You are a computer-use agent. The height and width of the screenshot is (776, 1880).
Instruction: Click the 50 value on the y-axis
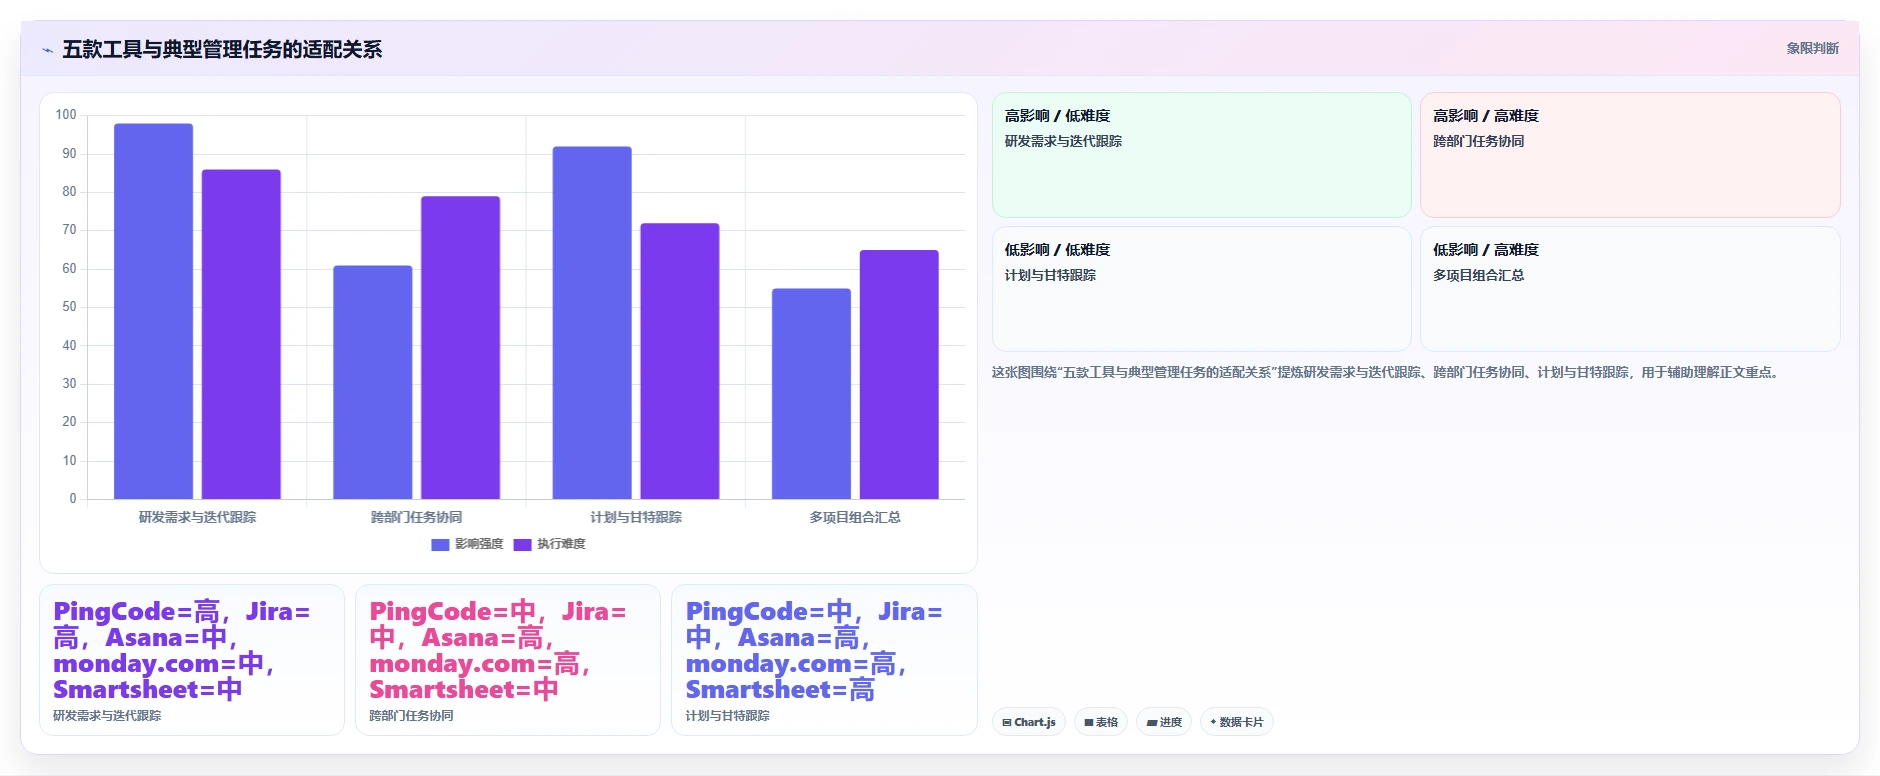[x=69, y=307]
